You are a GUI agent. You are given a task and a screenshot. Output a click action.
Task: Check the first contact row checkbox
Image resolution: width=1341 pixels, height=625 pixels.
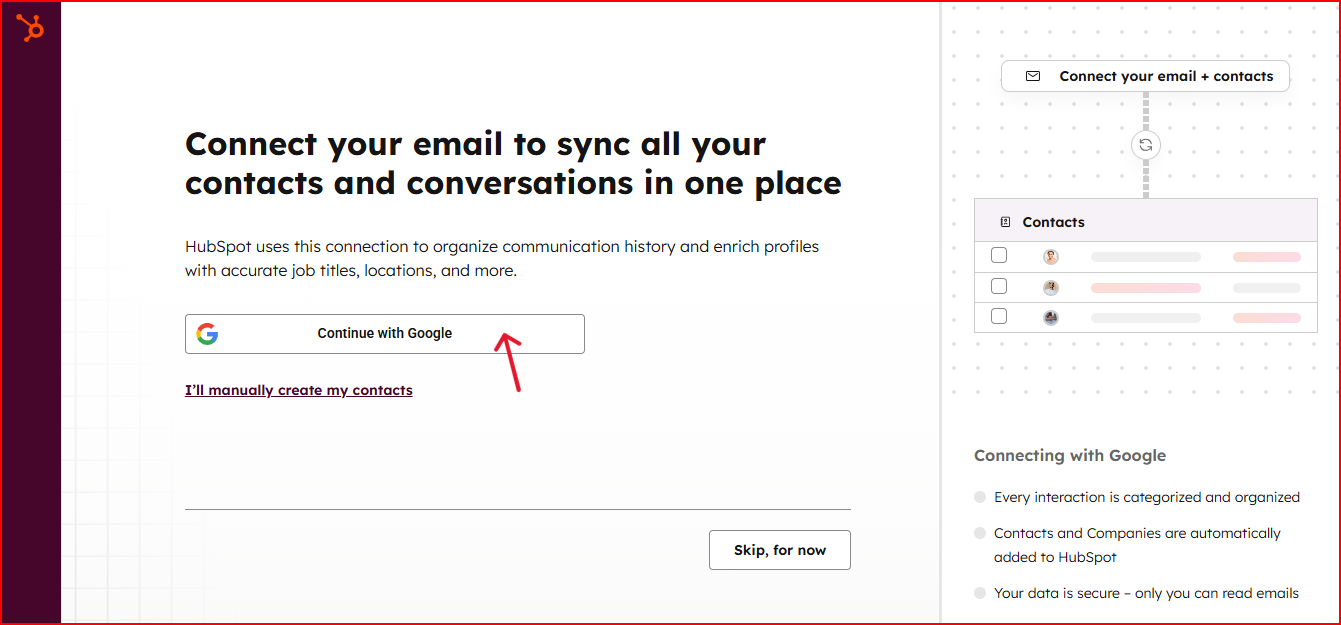click(999, 255)
